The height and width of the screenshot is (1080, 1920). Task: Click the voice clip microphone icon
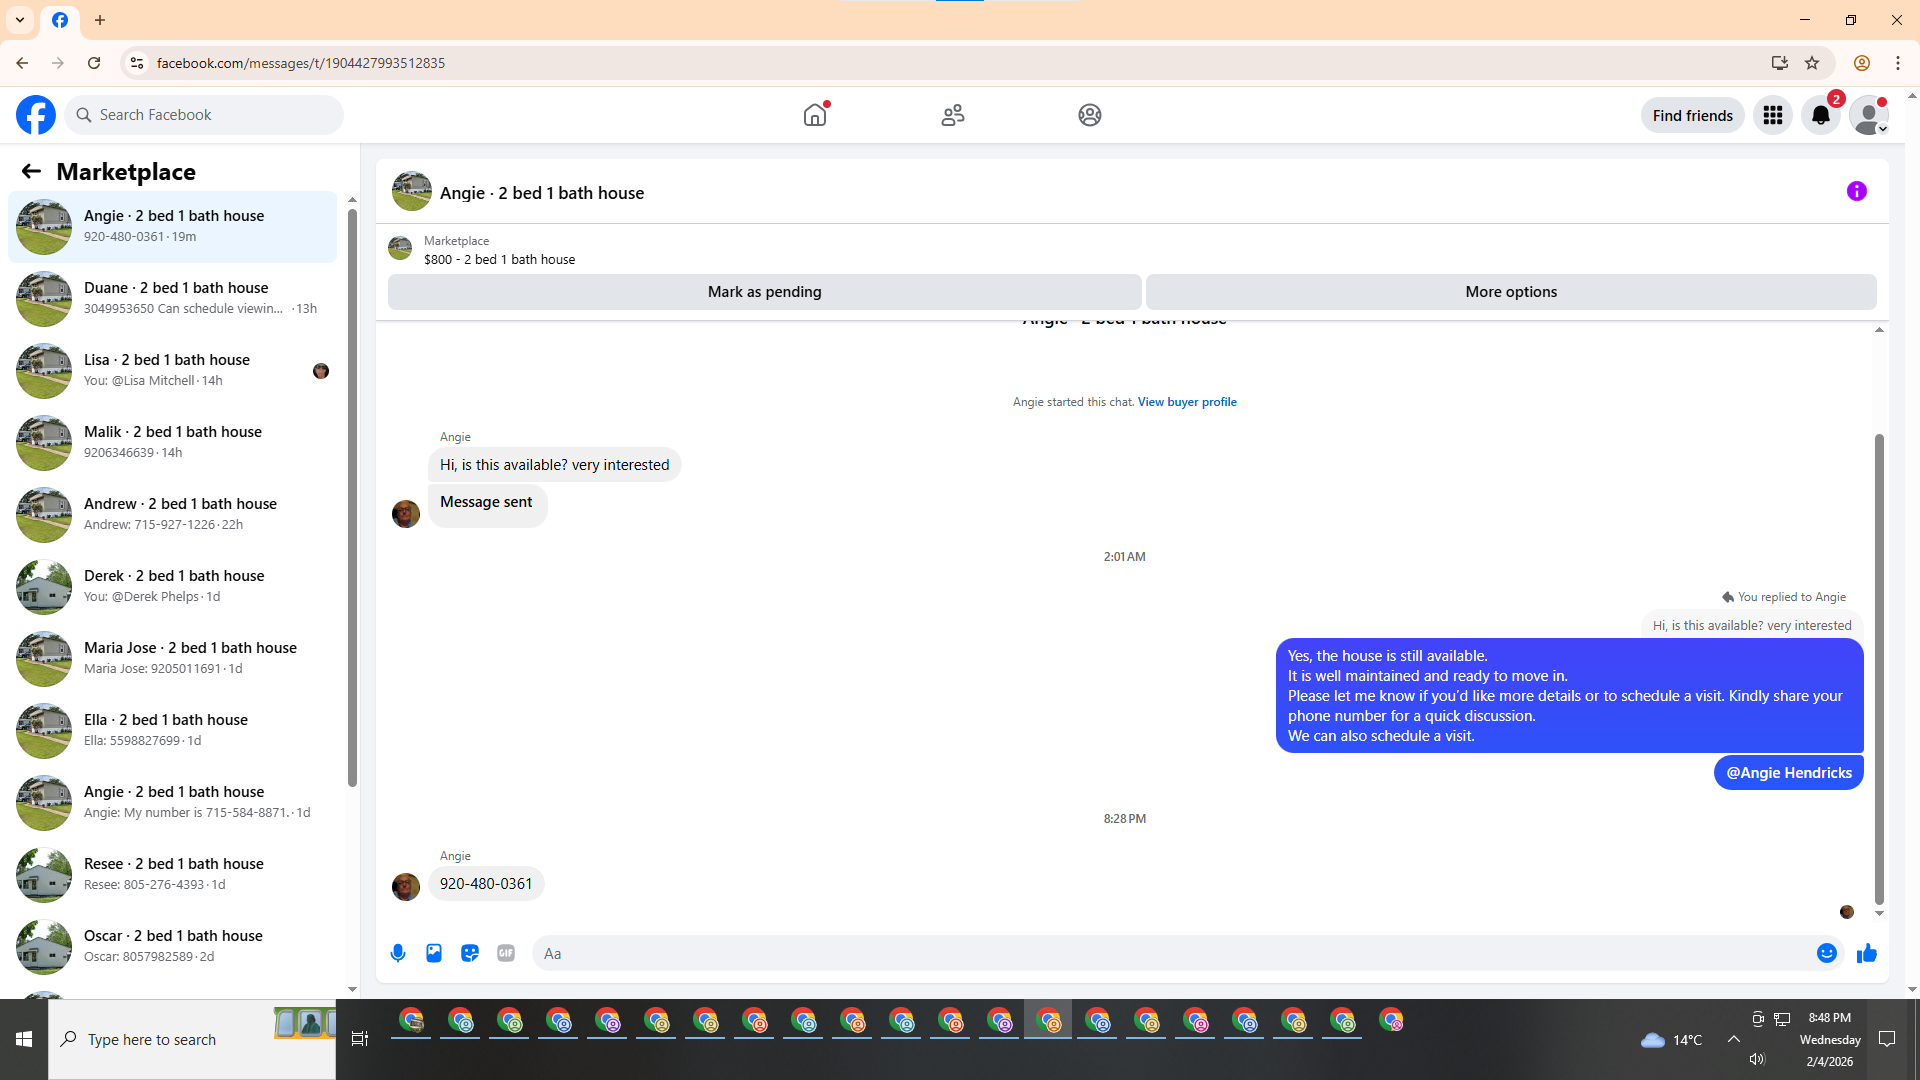click(x=398, y=953)
